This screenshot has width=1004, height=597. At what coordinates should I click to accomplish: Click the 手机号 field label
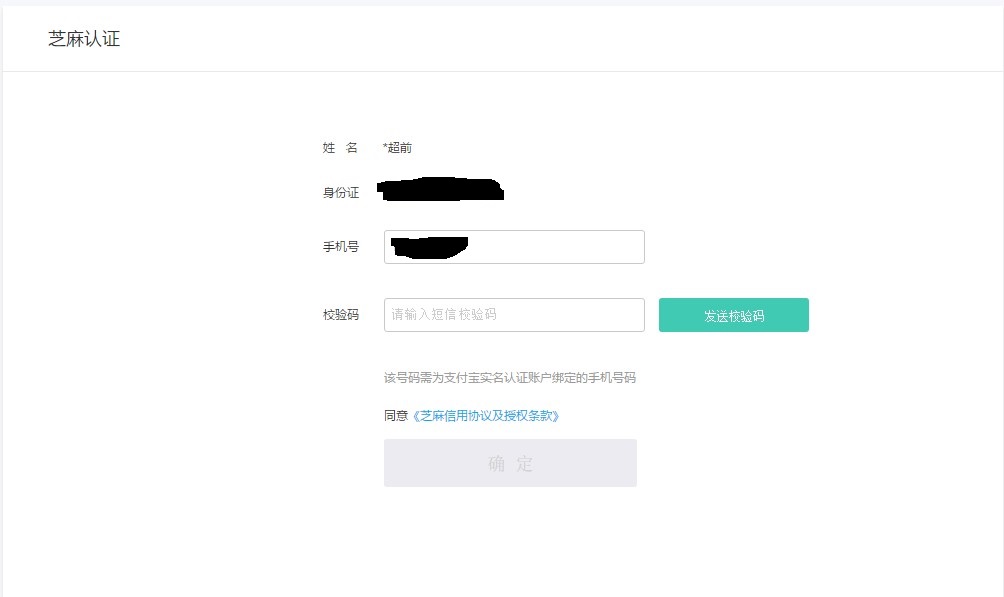tap(340, 247)
